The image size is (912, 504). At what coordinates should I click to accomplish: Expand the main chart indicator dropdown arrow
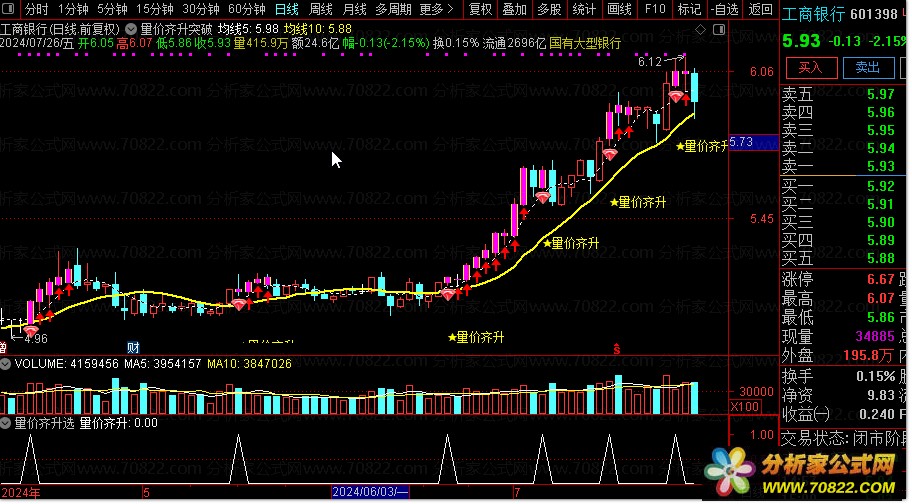tap(131, 28)
